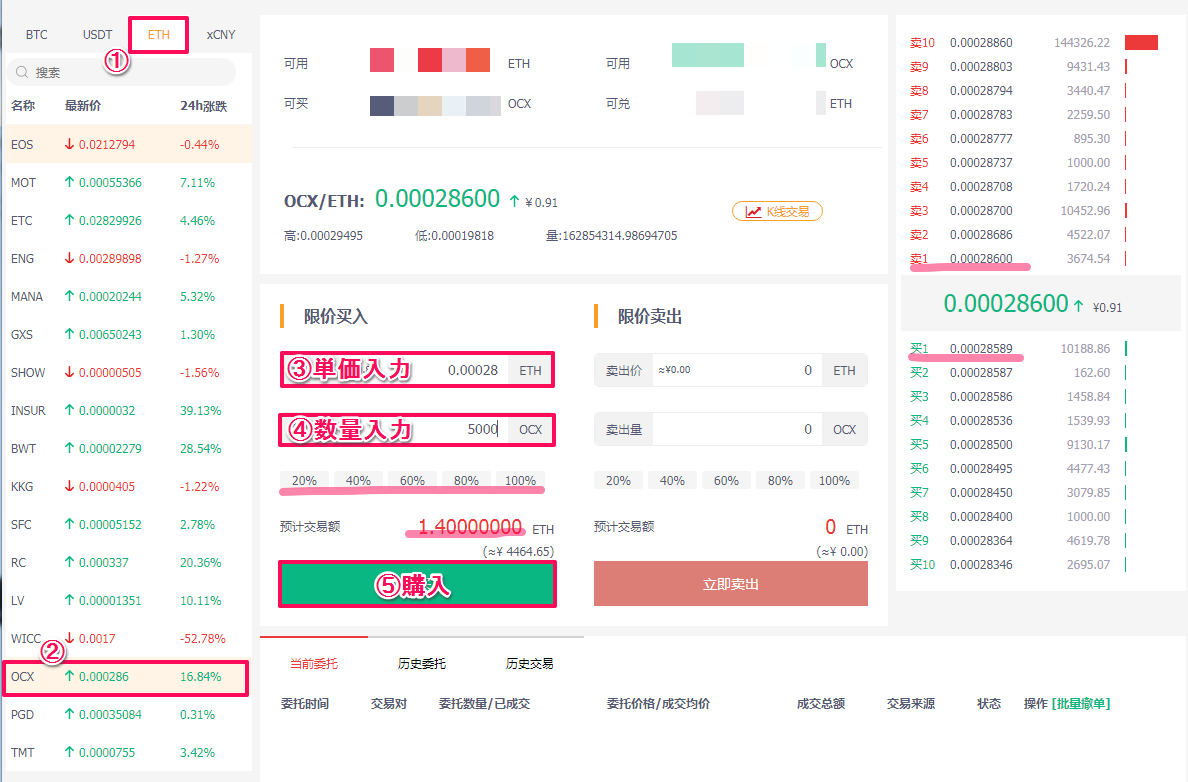Image resolution: width=1188 pixels, height=782 pixels.
Task: Click the red down arrow beside EOS
Action: pyautogui.click(x=70, y=144)
